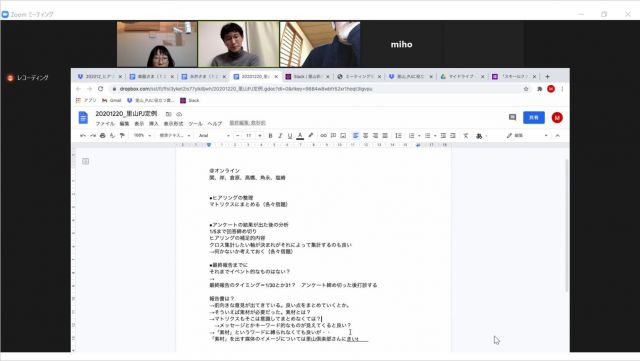The width and height of the screenshot is (640, 361).
Task: Click the blue share button
Action: [x=534, y=118]
